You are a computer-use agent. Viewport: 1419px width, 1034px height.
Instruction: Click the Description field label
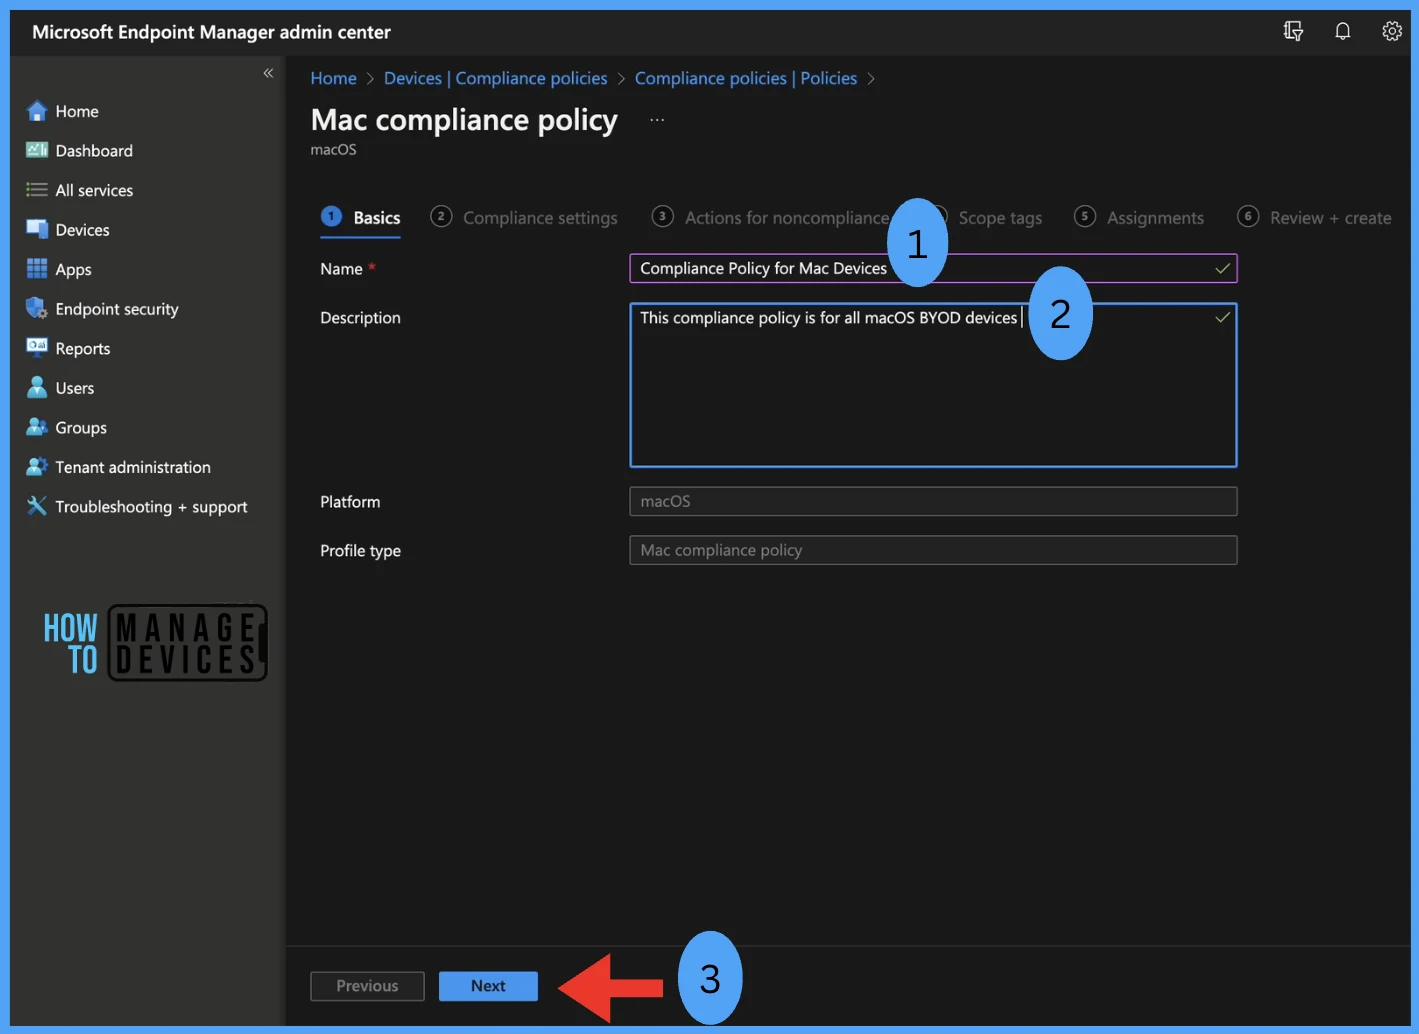(x=360, y=318)
